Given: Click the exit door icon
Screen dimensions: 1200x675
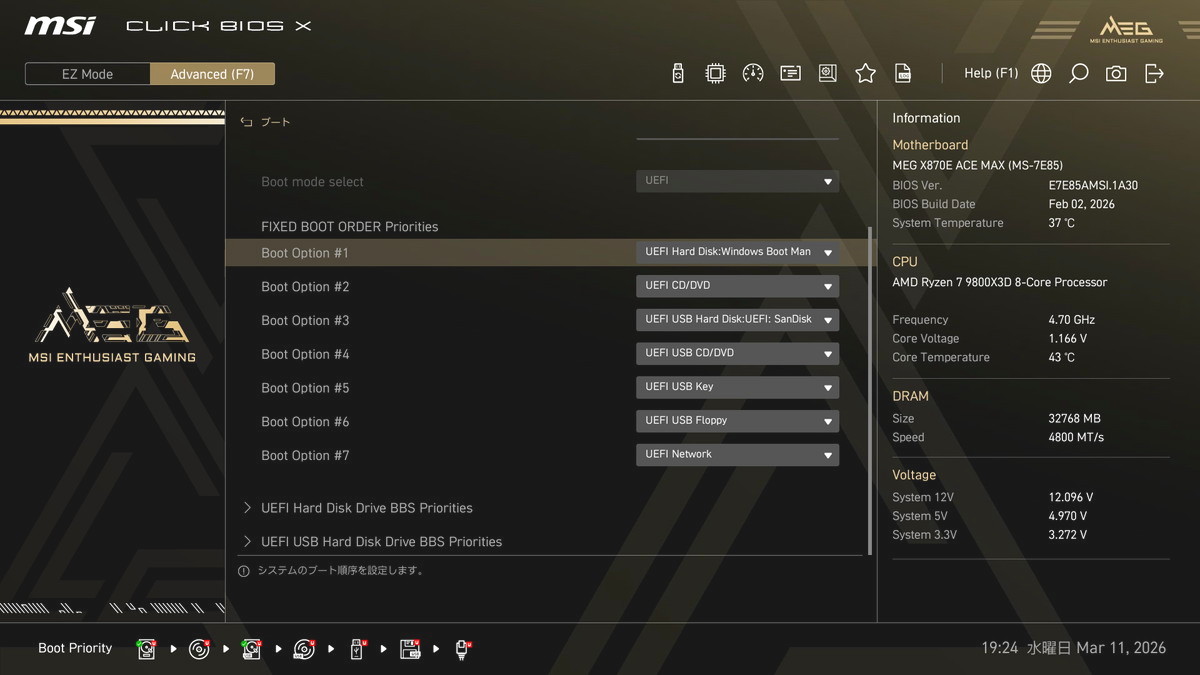Looking at the screenshot, I should [1154, 73].
